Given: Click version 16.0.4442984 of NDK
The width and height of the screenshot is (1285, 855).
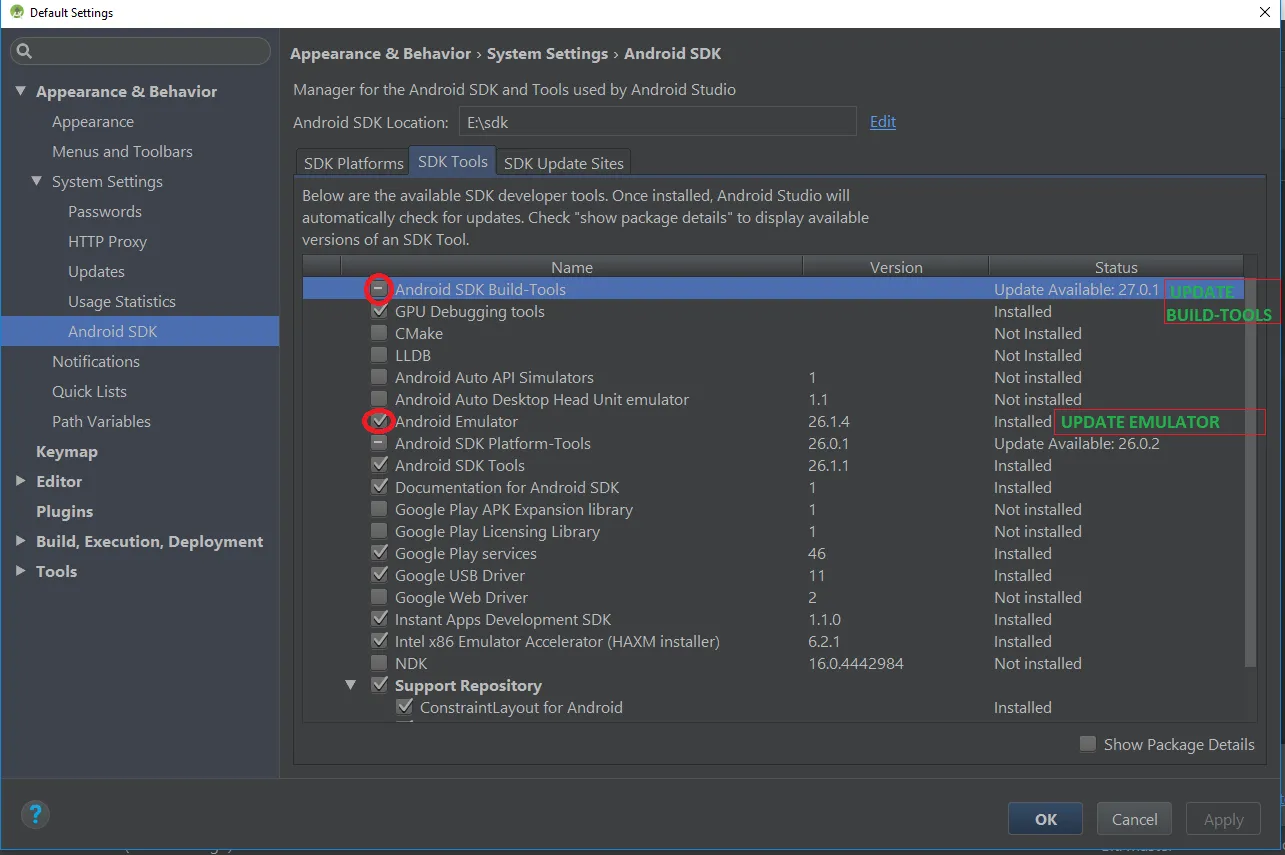Looking at the screenshot, I should [x=856, y=664].
